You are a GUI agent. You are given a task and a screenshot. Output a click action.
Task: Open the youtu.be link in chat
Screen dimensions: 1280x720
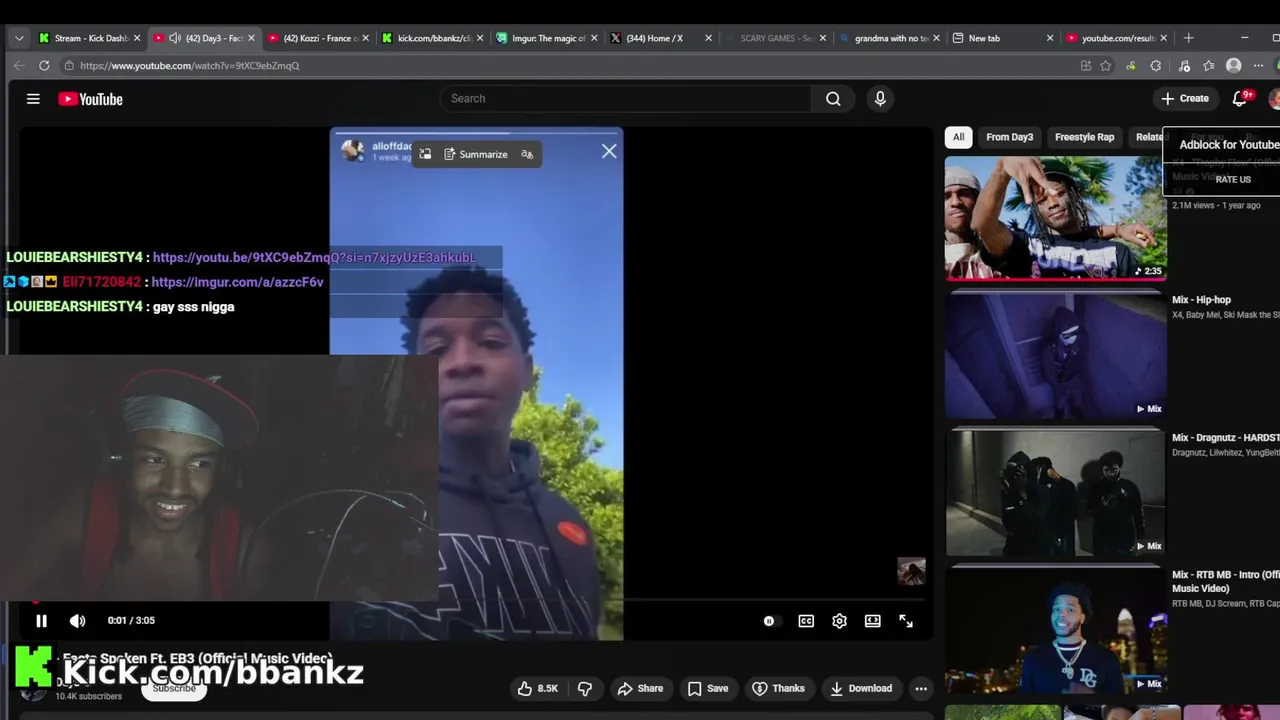pyautogui.click(x=314, y=257)
